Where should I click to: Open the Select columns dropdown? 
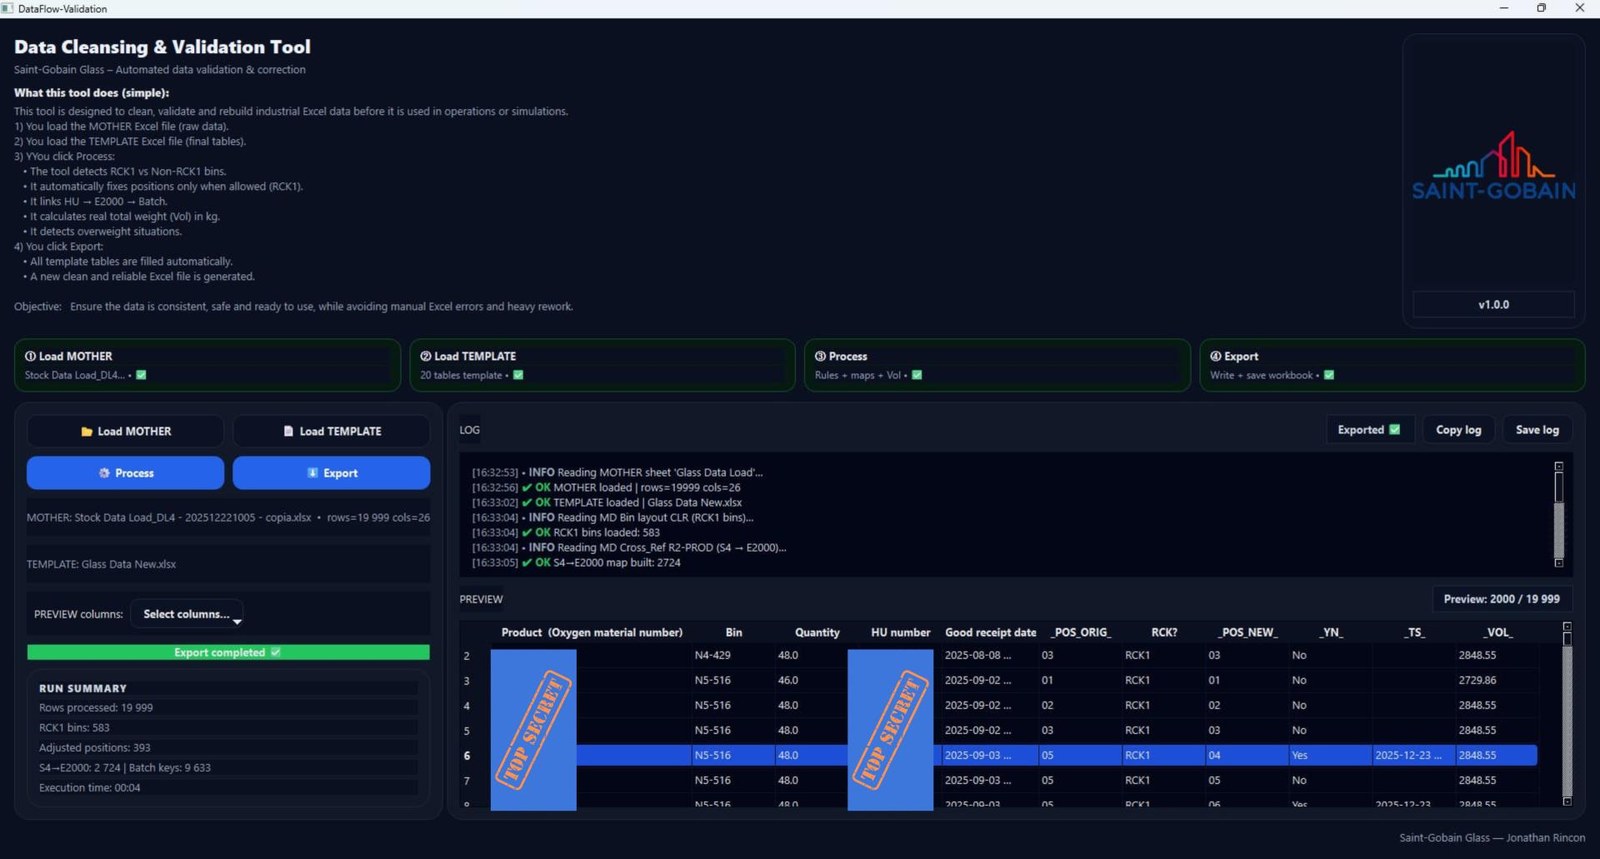coord(187,614)
